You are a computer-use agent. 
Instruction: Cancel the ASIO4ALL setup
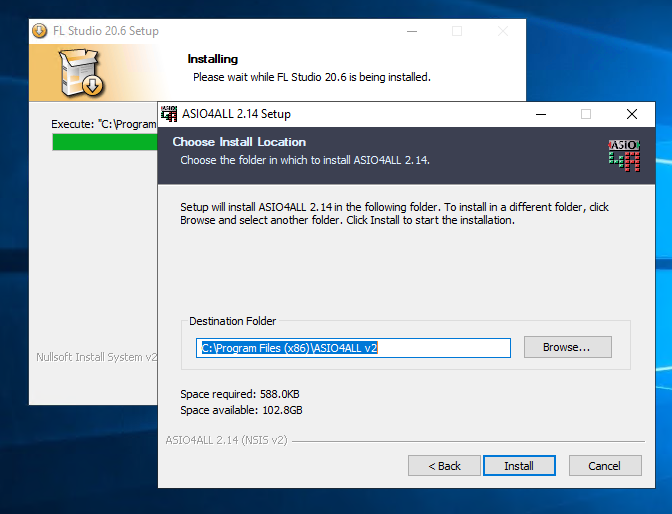pos(605,466)
